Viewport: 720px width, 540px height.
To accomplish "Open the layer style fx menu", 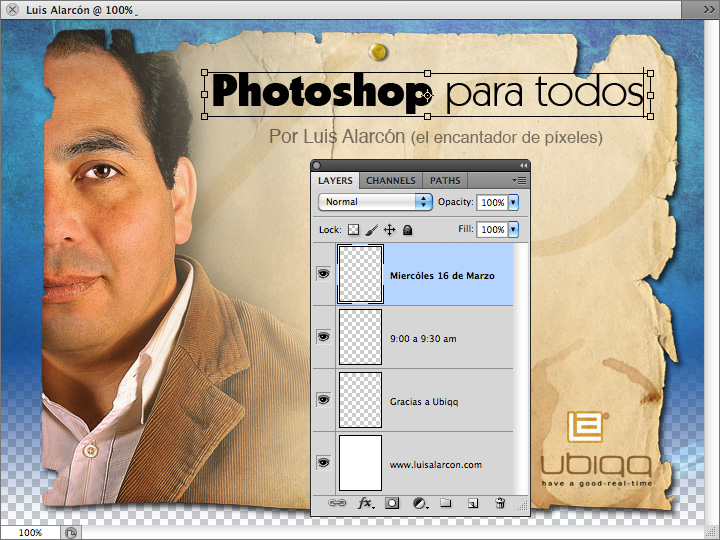I will click(x=366, y=503).
